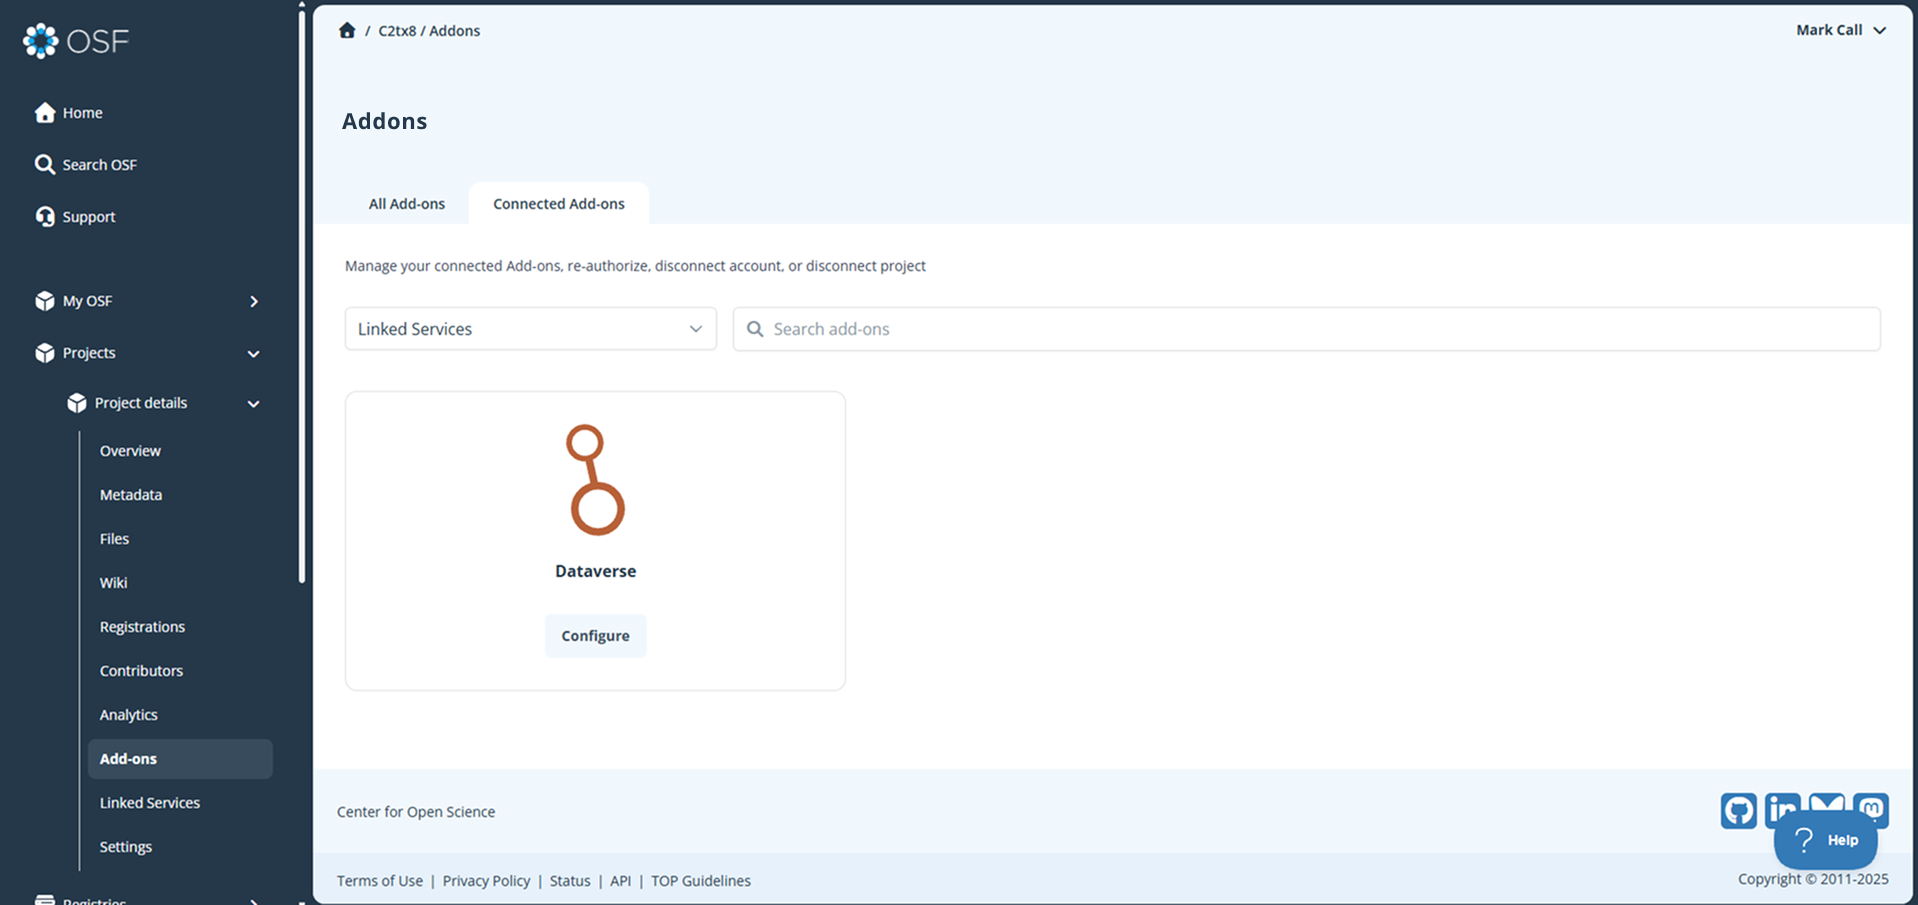Click the Projects cube icon in sidebar
1918x905 pixels.
(45, 352)
